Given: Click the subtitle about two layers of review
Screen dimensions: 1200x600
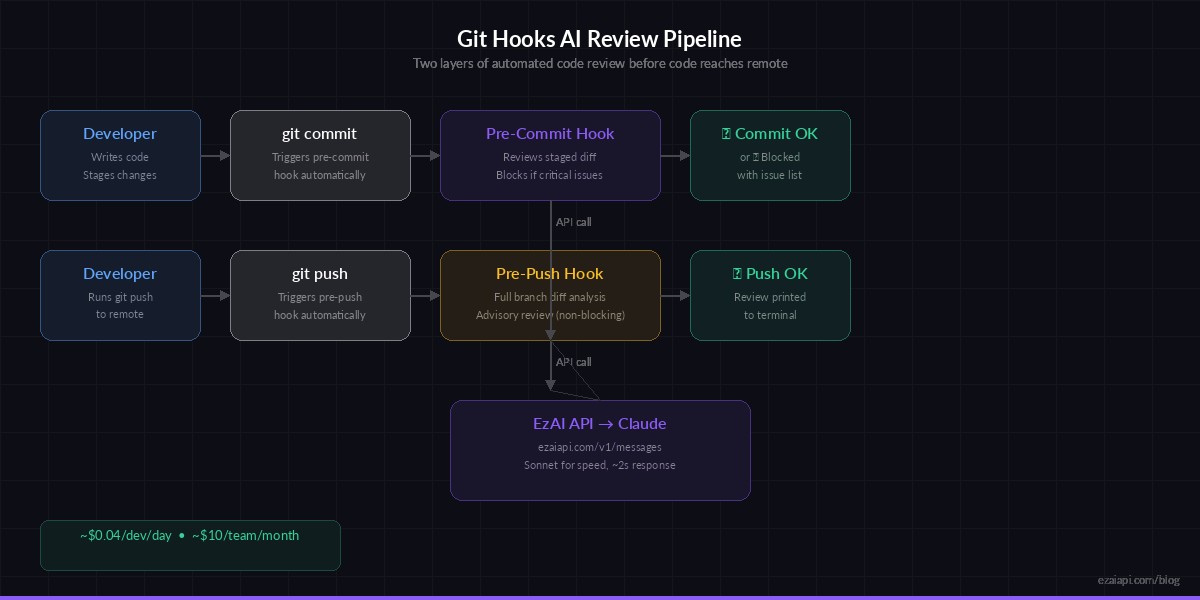Looking at the screenshot, I should [600, 63].
